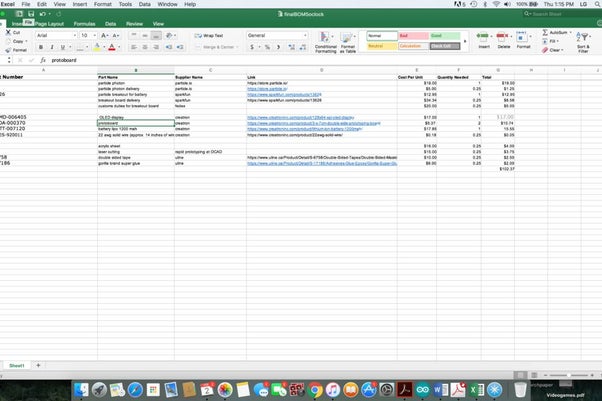Toggle Bold formatting

[41, 47]
